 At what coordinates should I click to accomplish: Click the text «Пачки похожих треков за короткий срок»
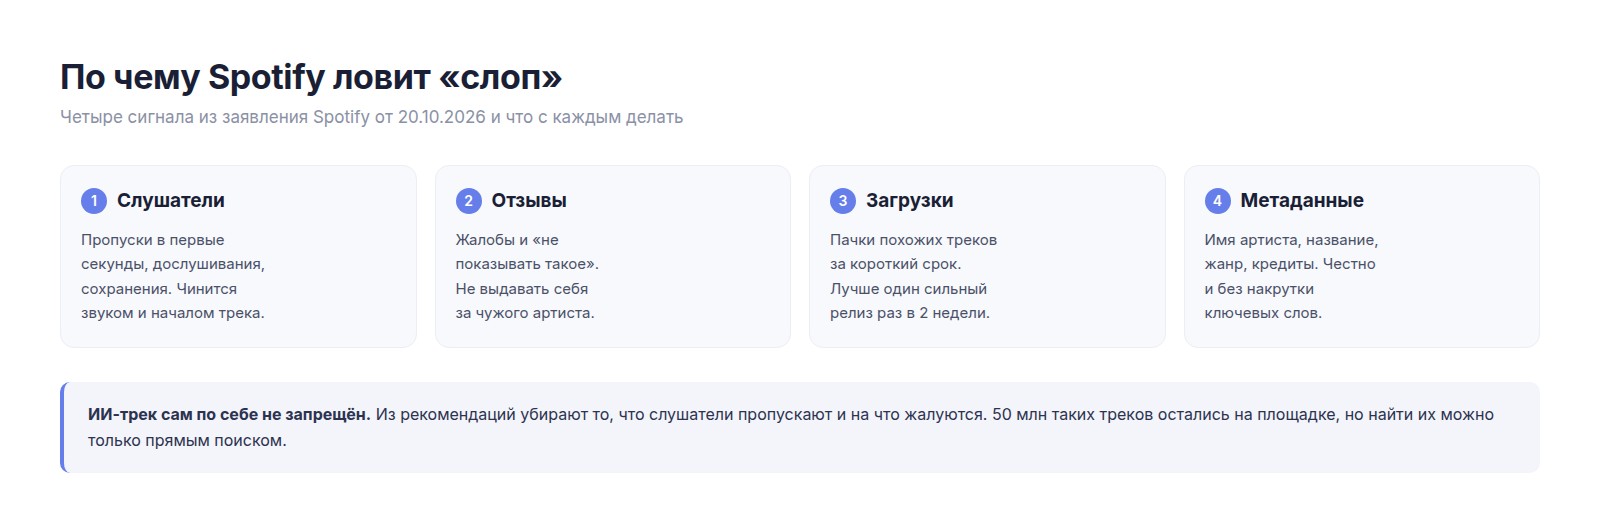tap(913, 252)
